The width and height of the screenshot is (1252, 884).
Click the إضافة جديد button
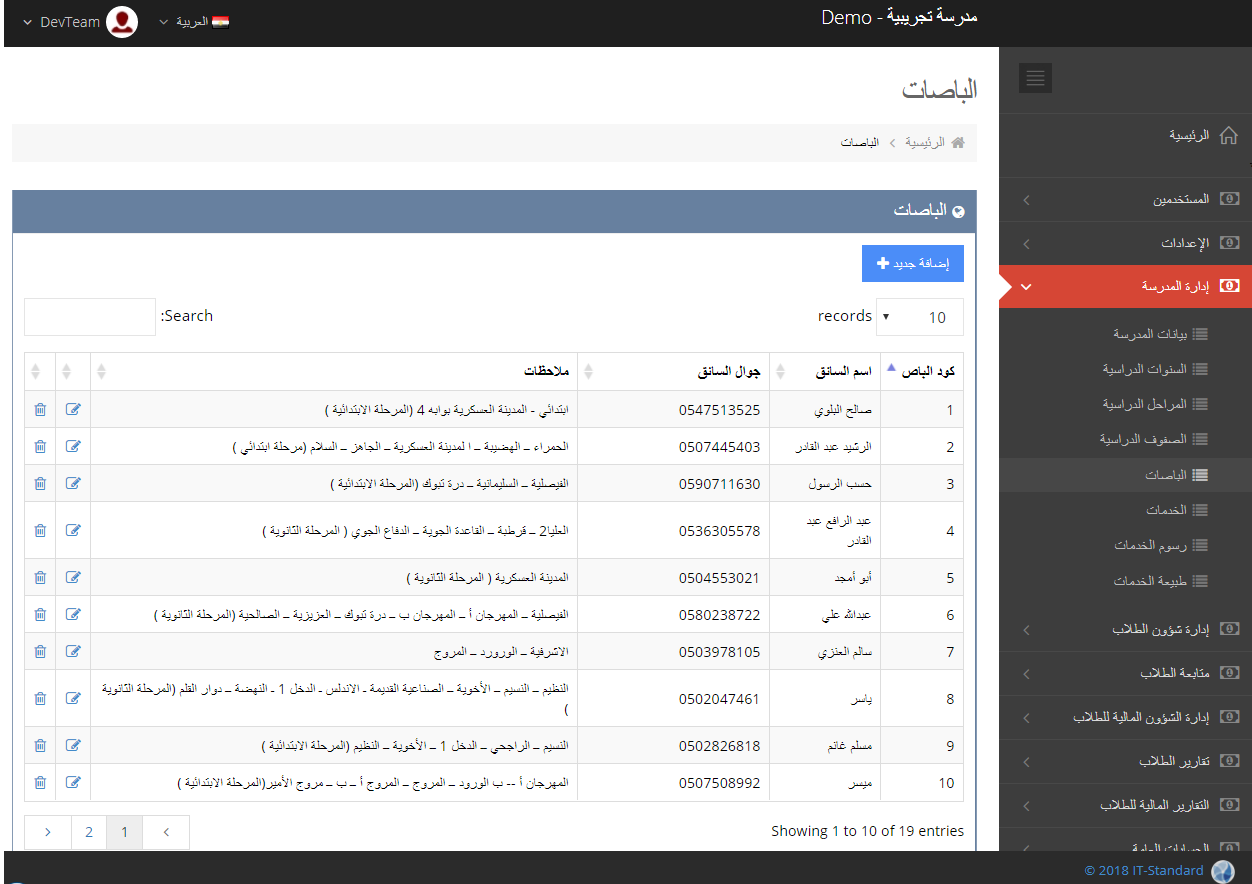(x=912, y=263)
